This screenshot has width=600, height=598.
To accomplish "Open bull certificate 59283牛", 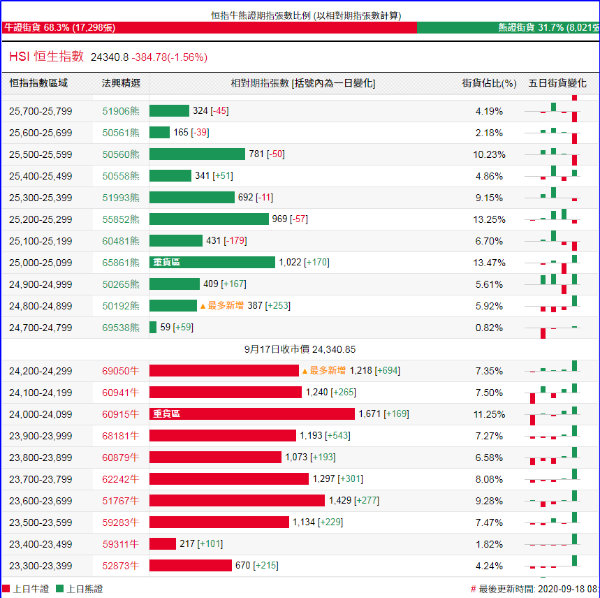I will click(x=120, y=523).
